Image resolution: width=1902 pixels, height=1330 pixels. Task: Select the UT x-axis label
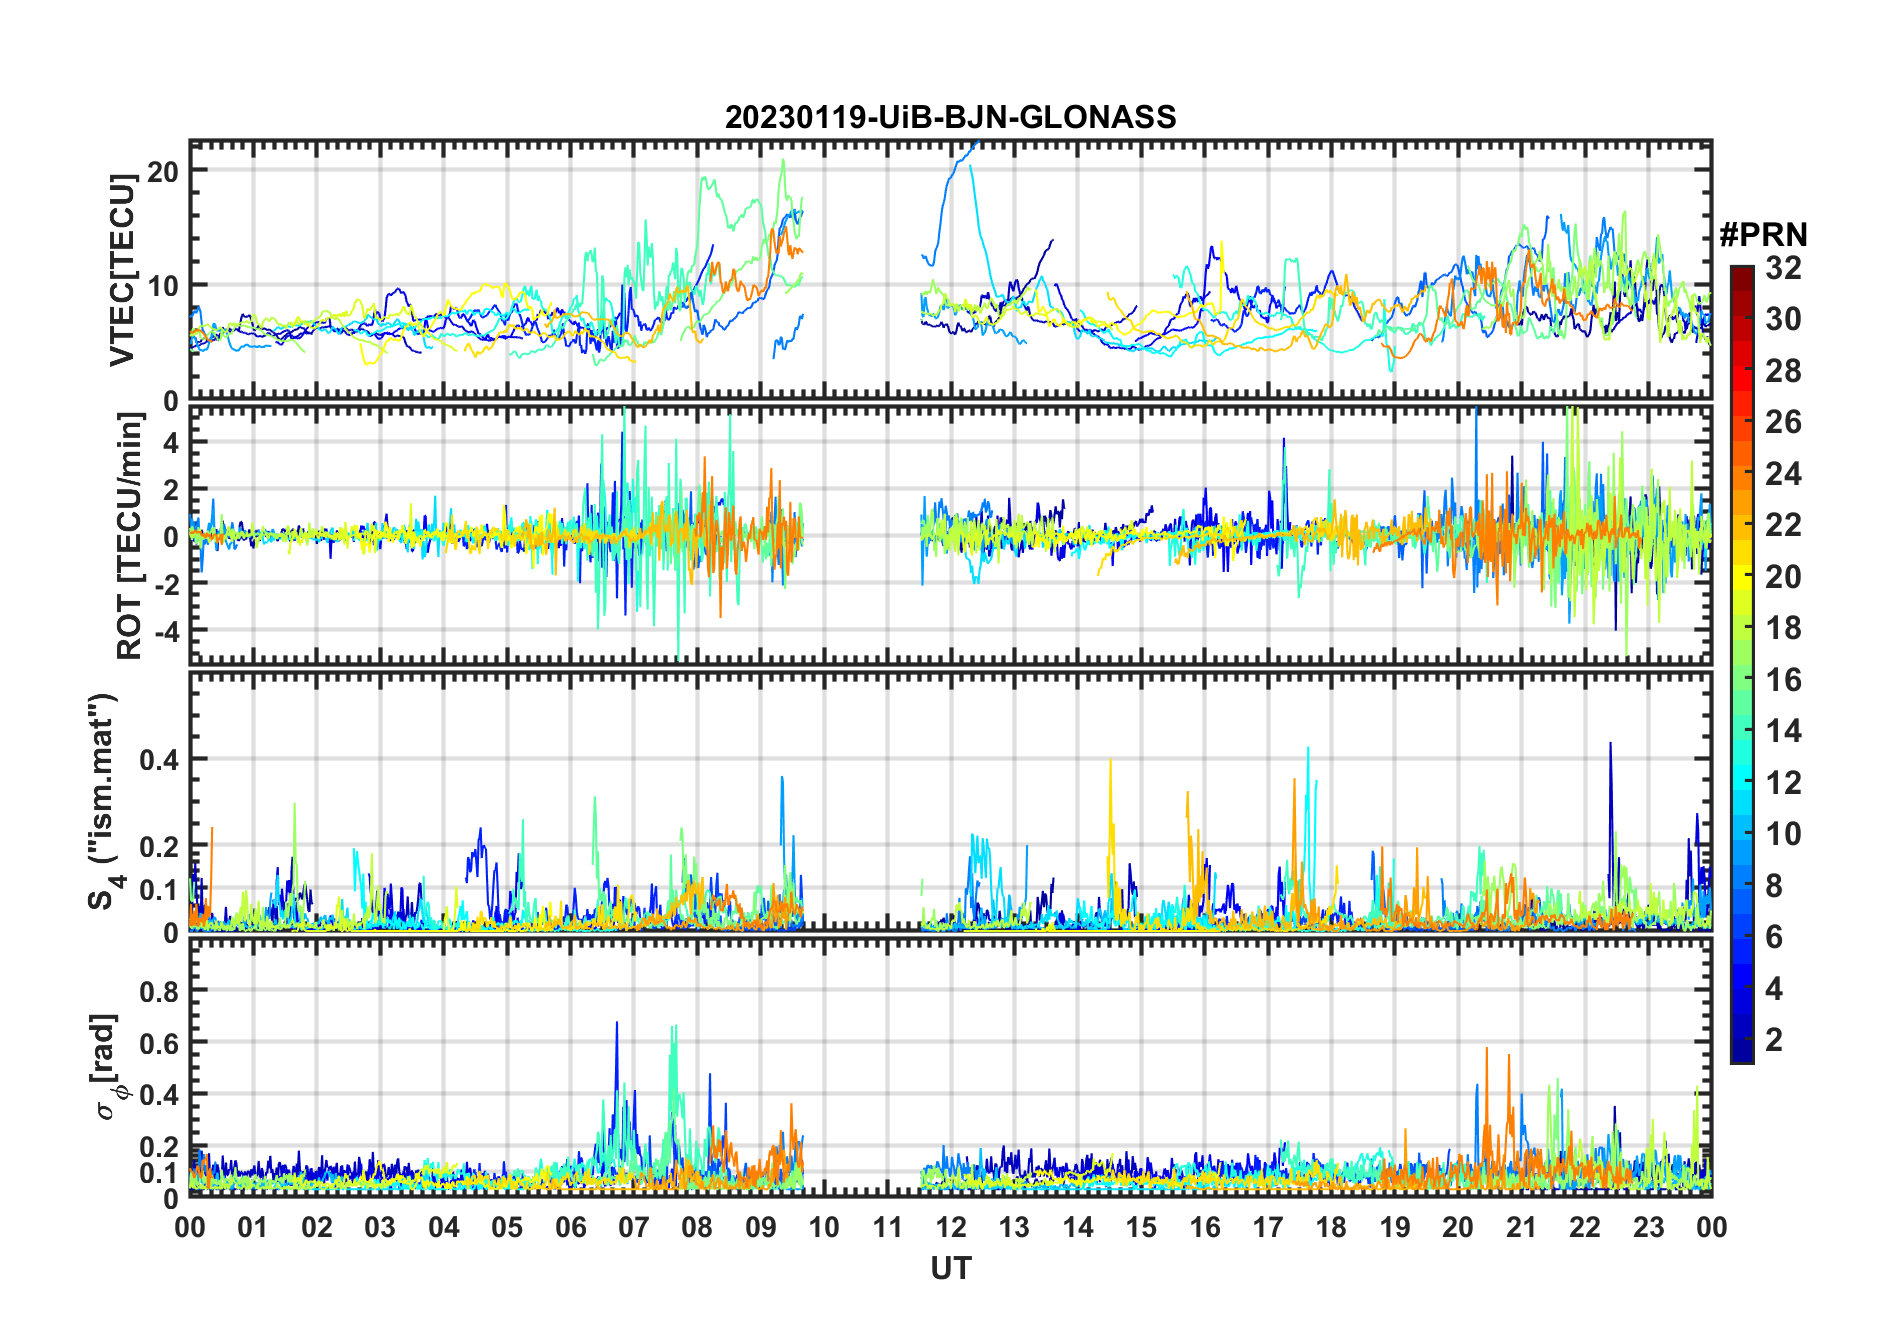[x=950, y=1269]
